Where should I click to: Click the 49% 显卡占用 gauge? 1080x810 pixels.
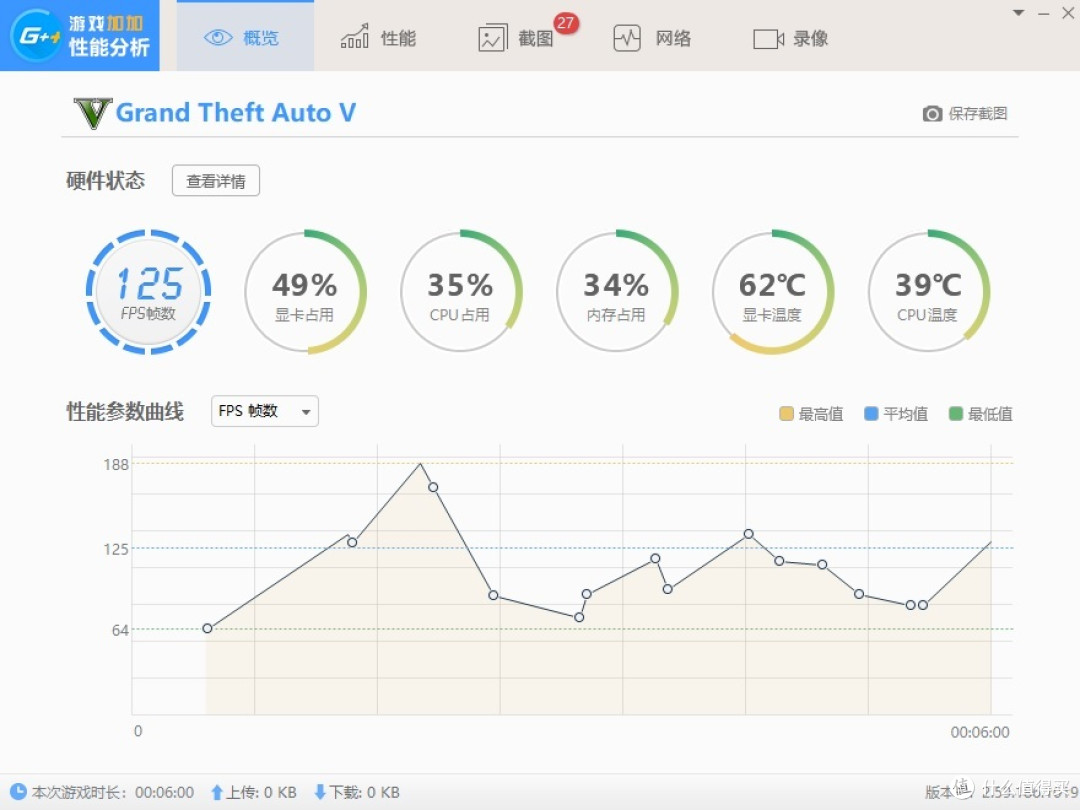[x=304, y=291]
